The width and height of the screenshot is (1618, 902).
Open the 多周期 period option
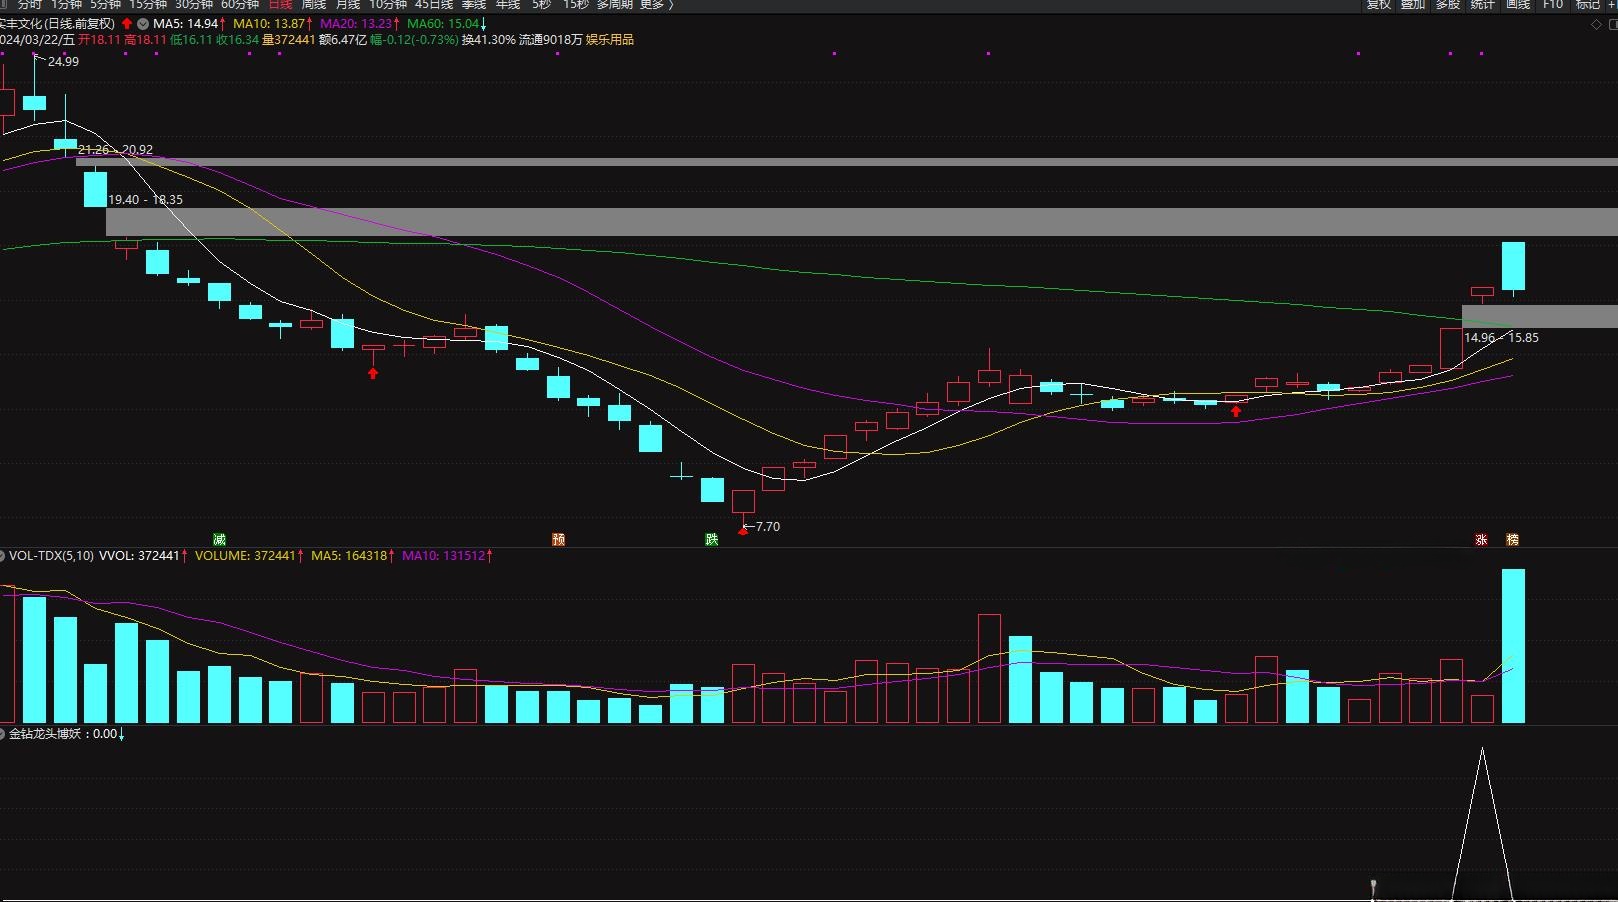pos(615,5)
